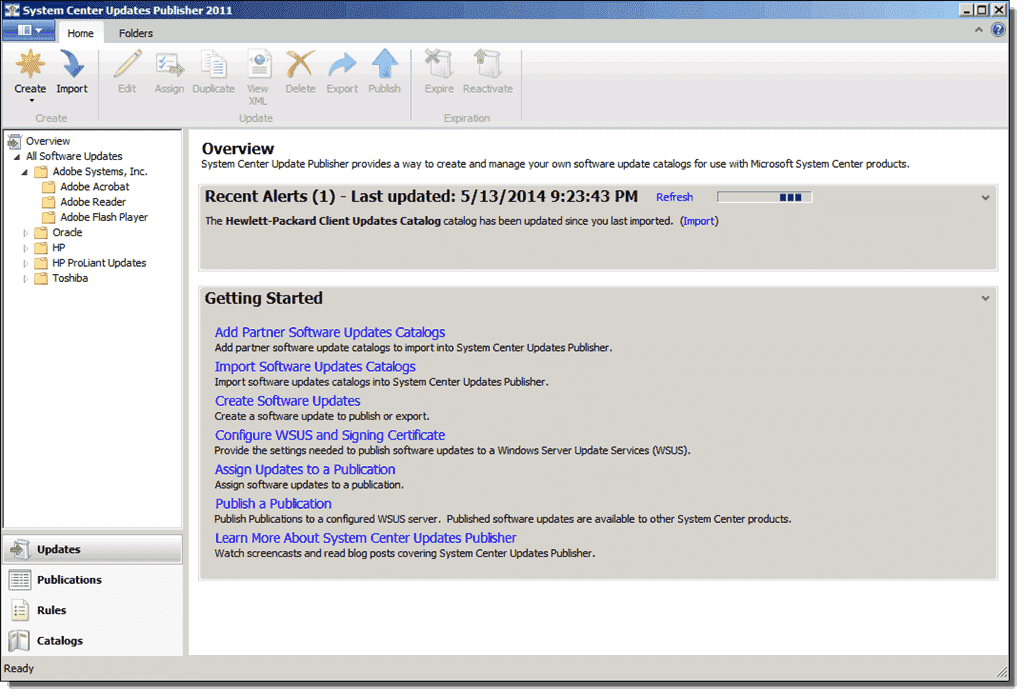Viewport: 1024px width, 696px height.
Task: Expand the HP tree node
Action: click(25, 248)
